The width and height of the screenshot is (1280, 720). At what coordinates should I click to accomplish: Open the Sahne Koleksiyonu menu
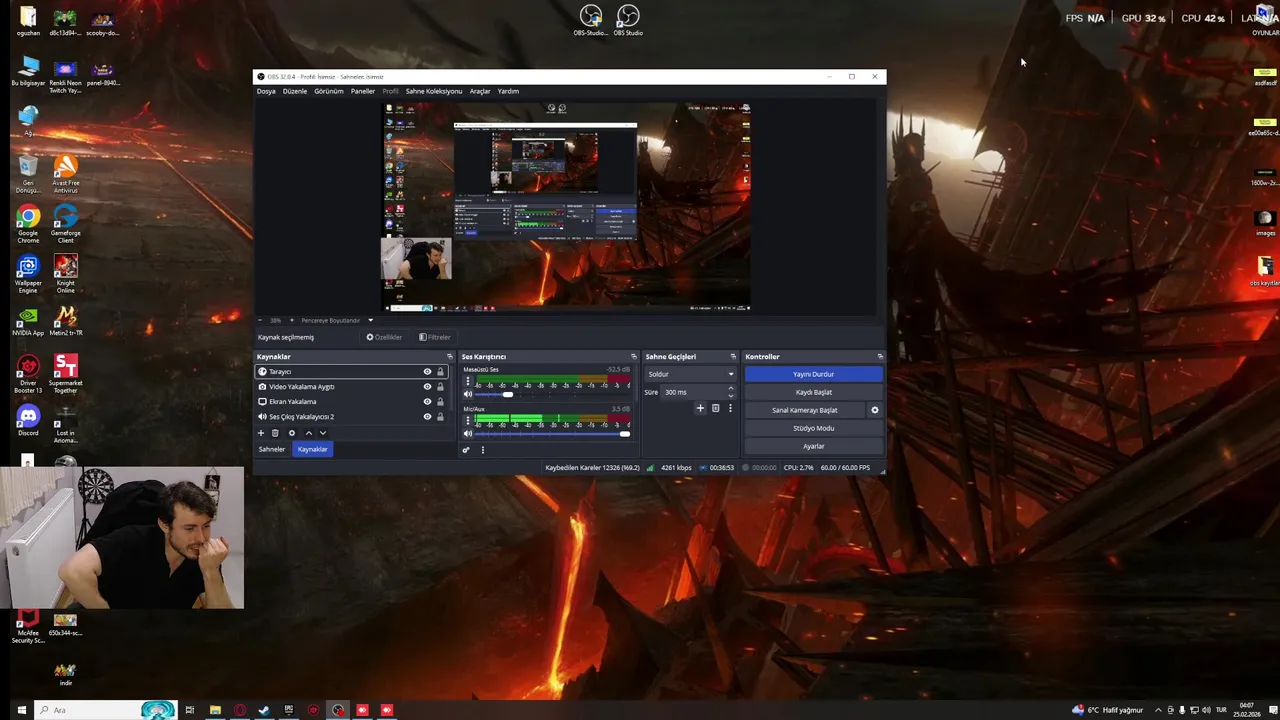(434, 91)
